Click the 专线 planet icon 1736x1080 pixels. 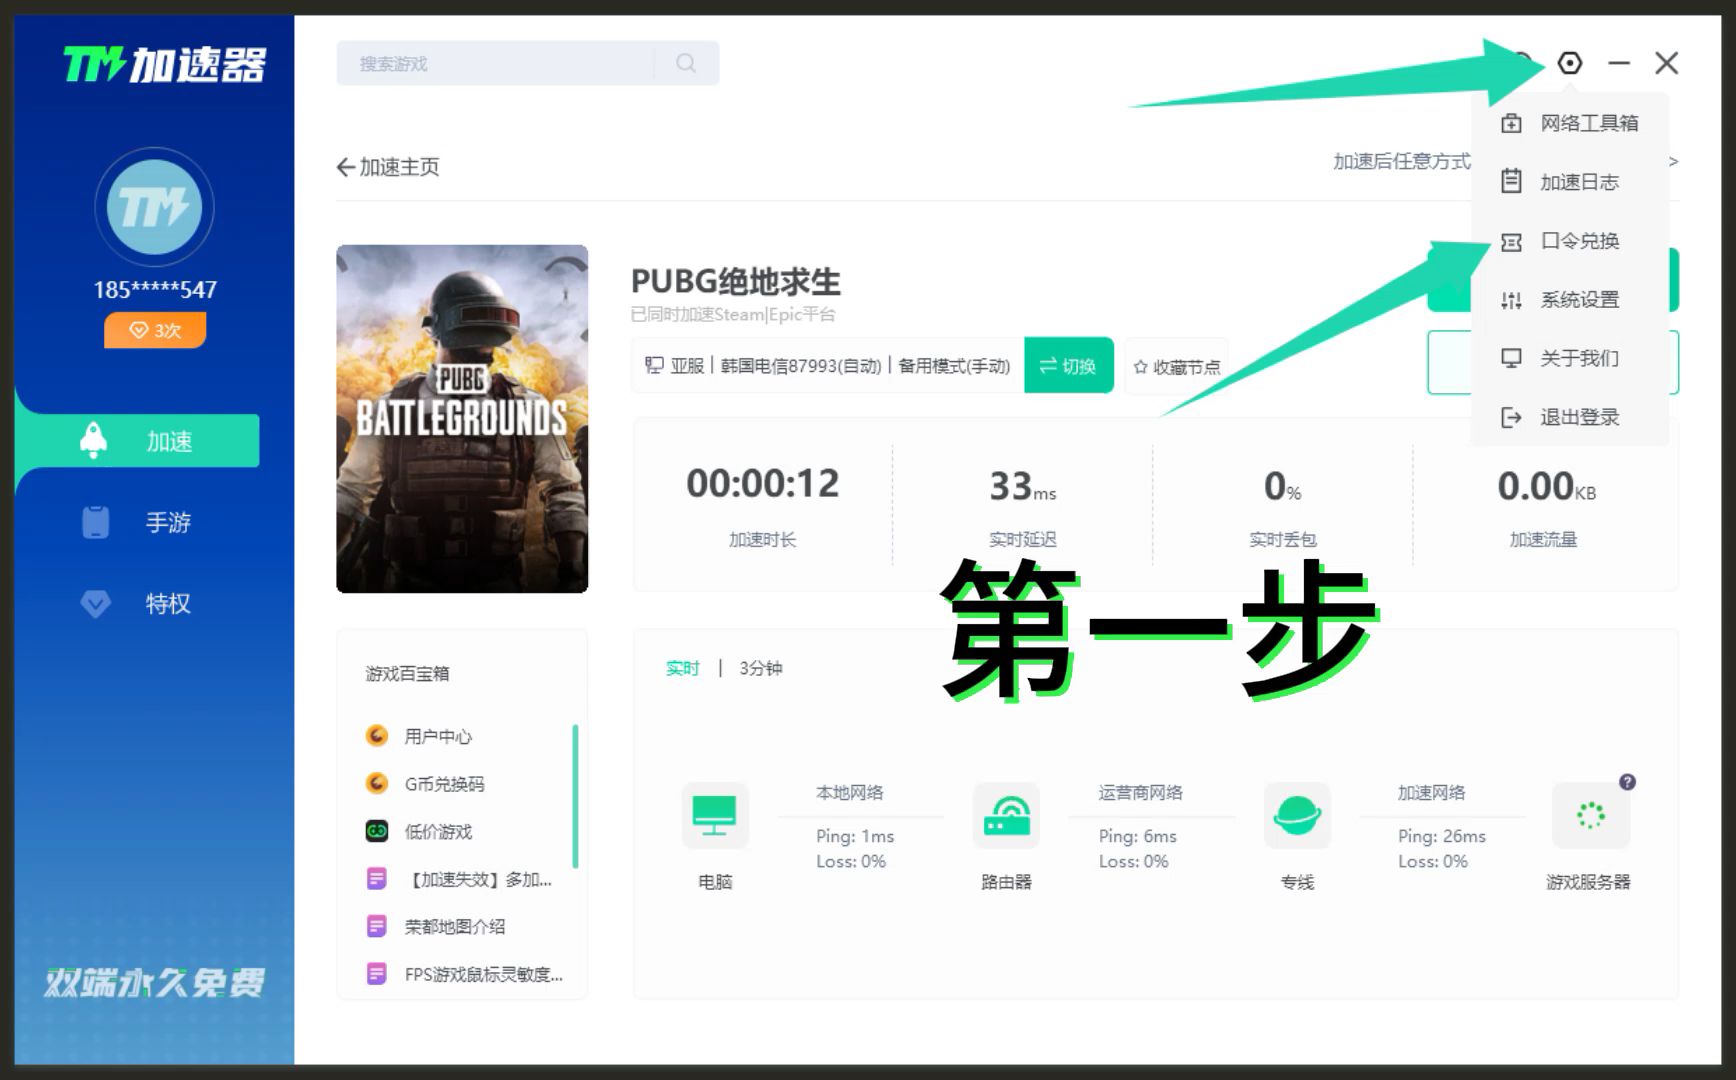click(x=1297, y=816)
